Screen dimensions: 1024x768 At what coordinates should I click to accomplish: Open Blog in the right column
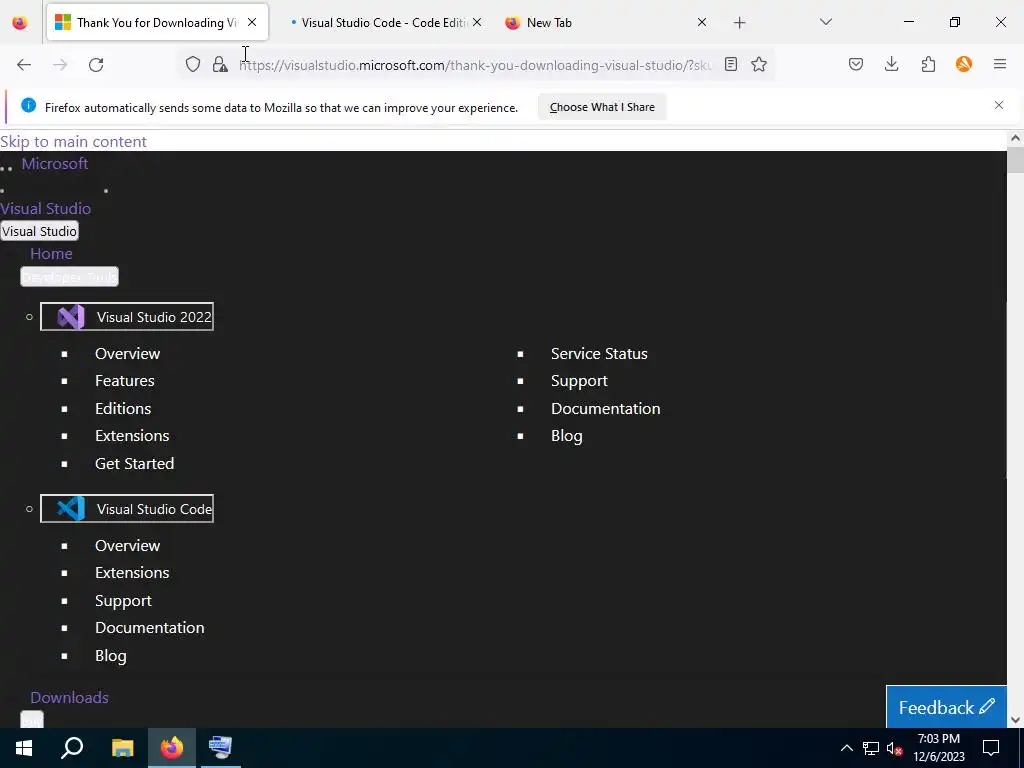[566, 436]
